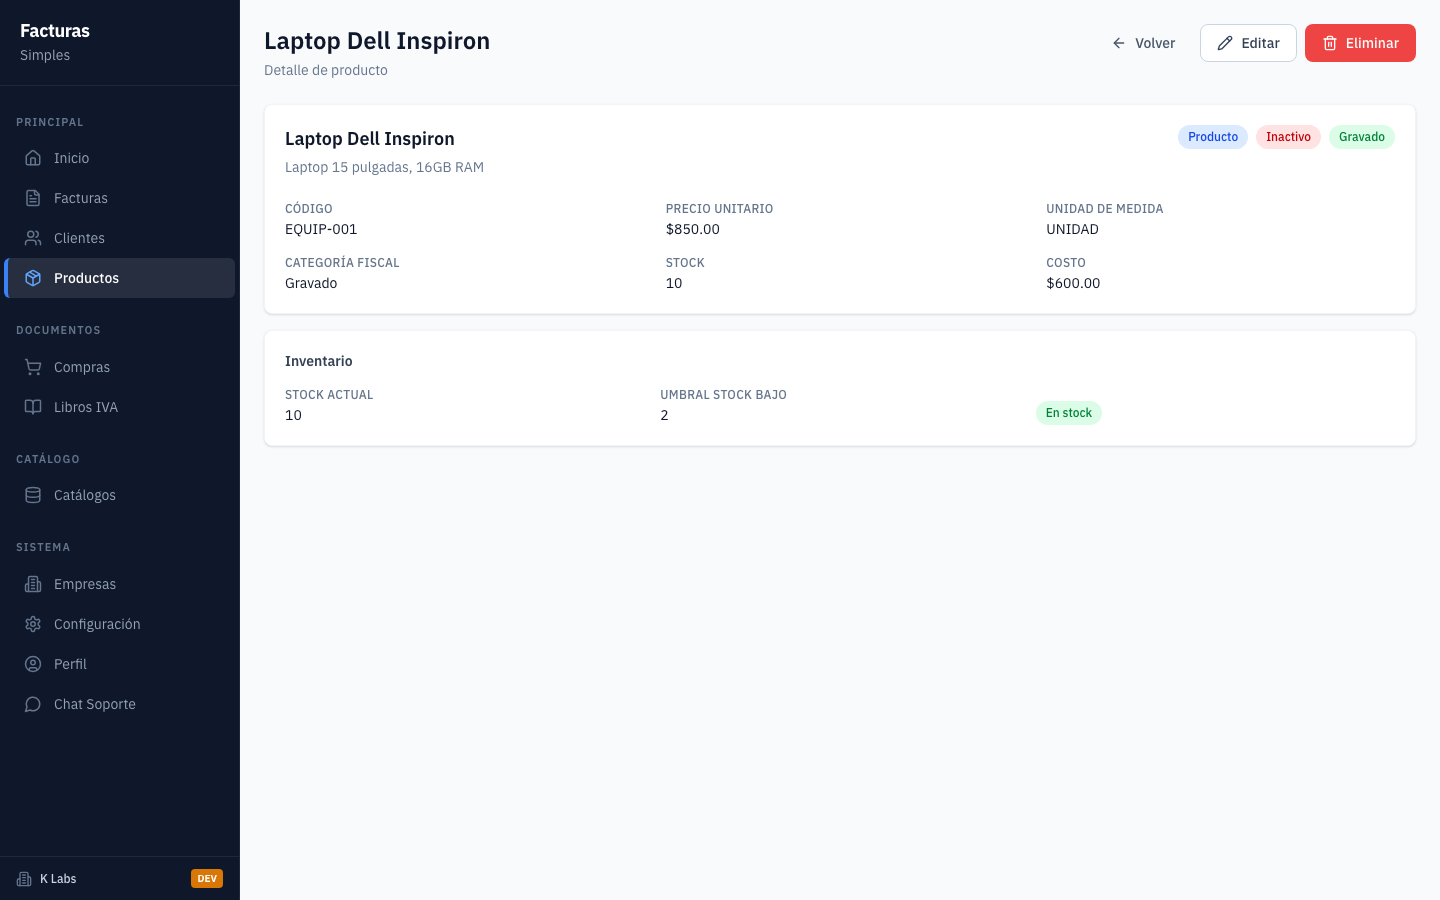The width and height of the screenshot is (1440, 900).
Task: Click the description Laptop 15 pulgadas, 16GB RAM
Action: (x=384, y=167)
